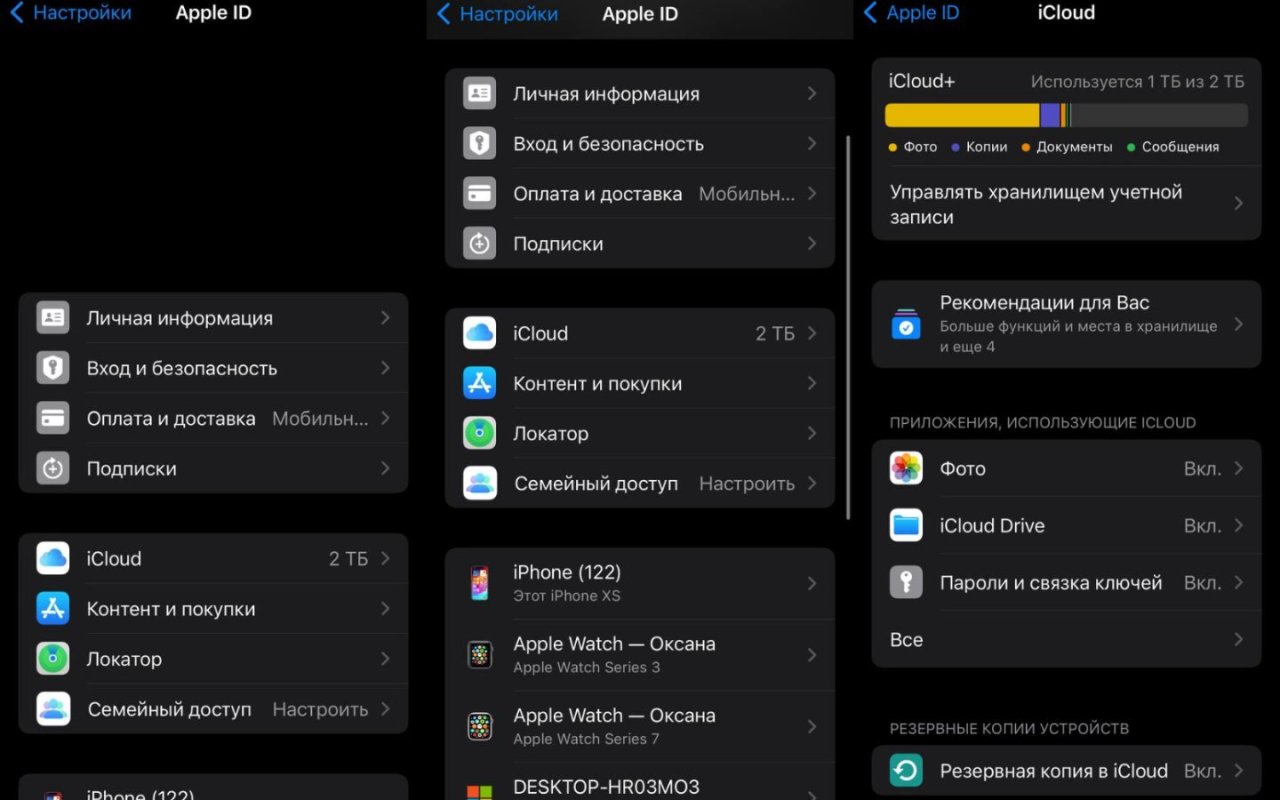Open Управлять хранилищем учетной записи
This screenshot has width=1280, height=800.
click(1060, 204)
